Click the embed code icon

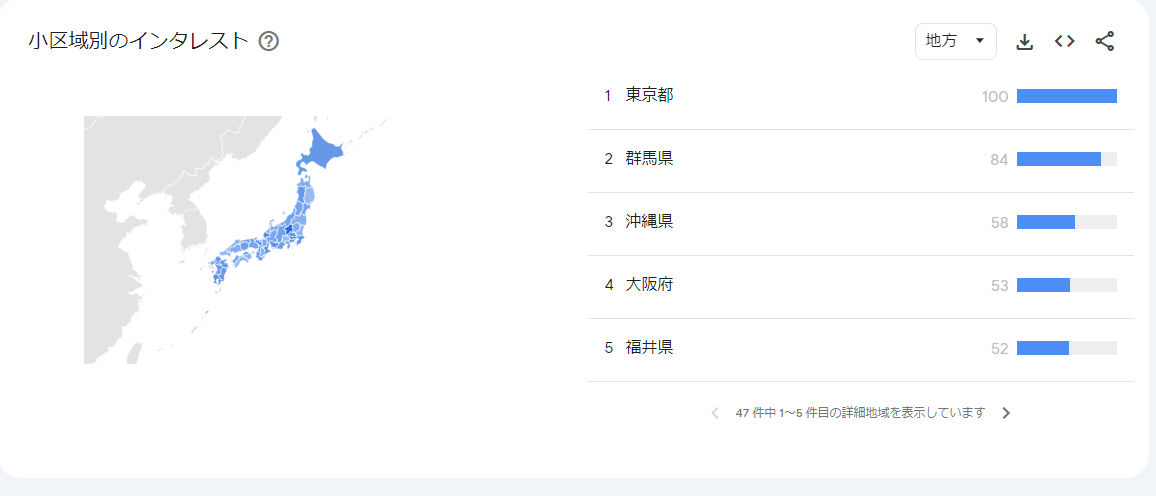coord(1065,41)
